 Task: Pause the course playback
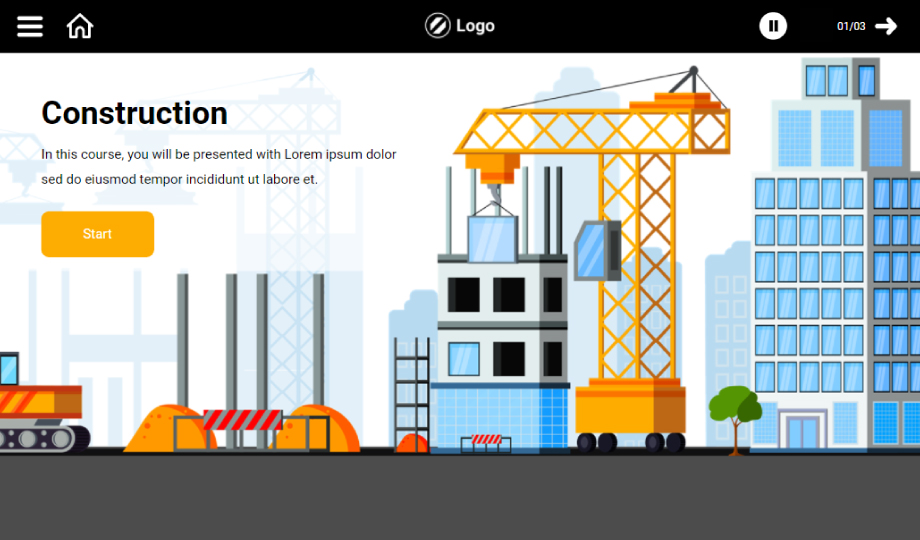pyautogui.click(x=773, y=26)
